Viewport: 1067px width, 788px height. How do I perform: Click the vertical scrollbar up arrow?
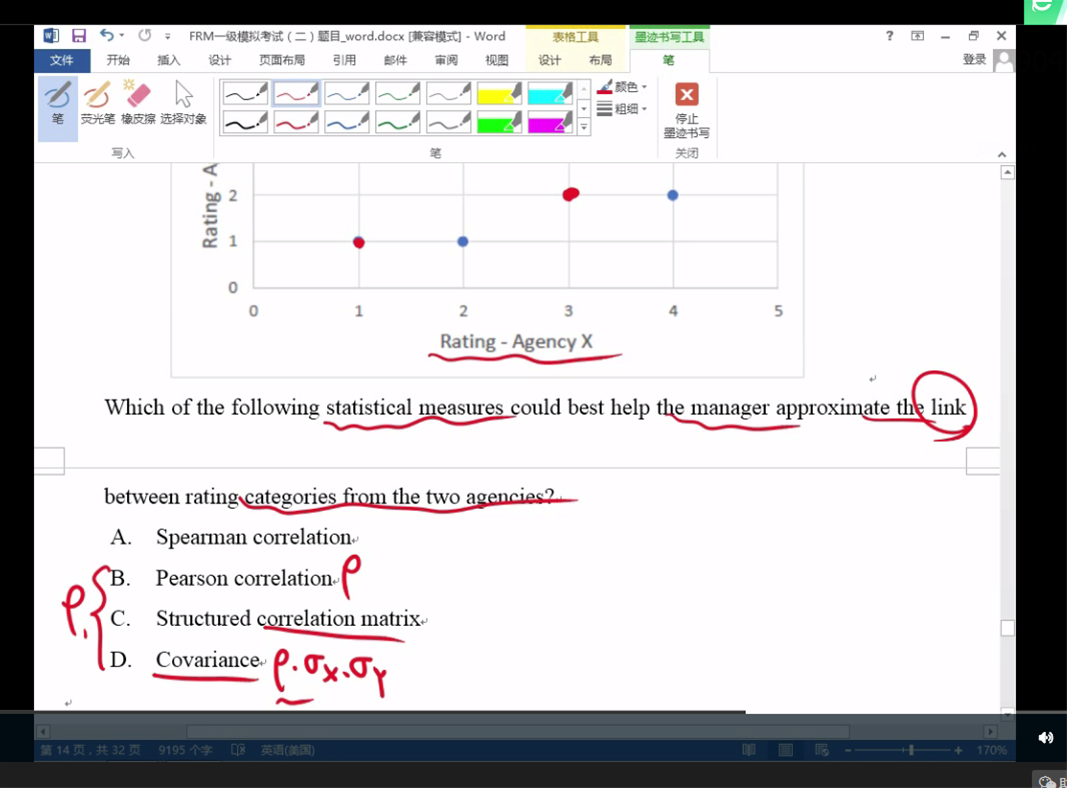[x=1007, y=173]
